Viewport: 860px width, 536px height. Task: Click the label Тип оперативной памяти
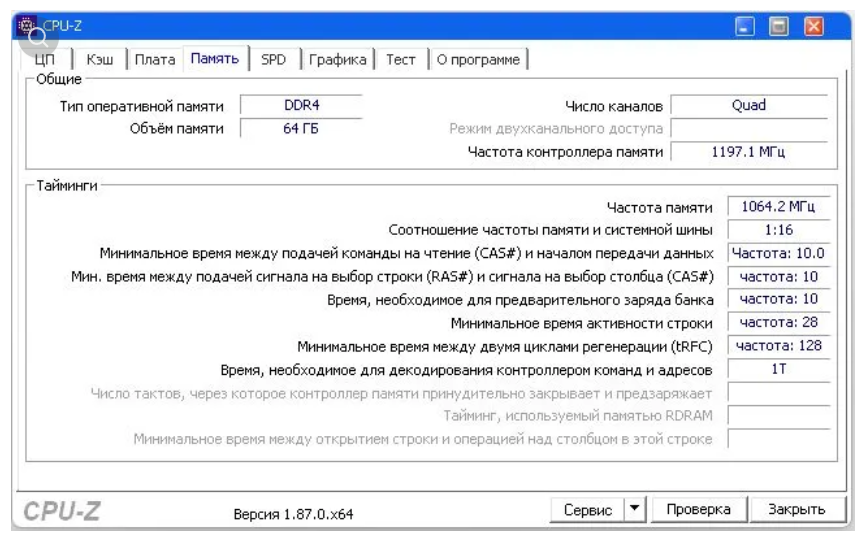[x=142, y=106]
